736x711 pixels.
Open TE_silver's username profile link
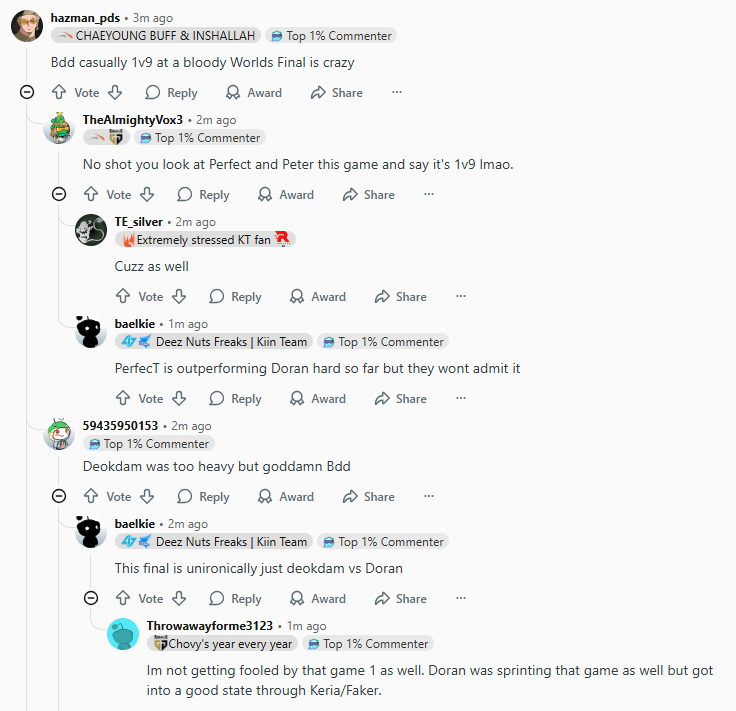138,222
